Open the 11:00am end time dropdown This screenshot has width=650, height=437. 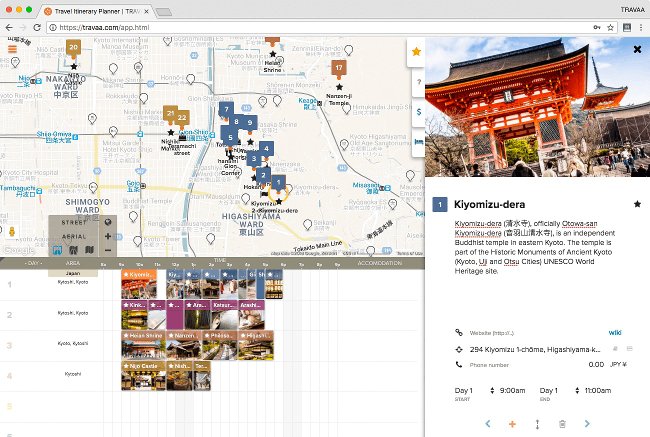[598, 391]
